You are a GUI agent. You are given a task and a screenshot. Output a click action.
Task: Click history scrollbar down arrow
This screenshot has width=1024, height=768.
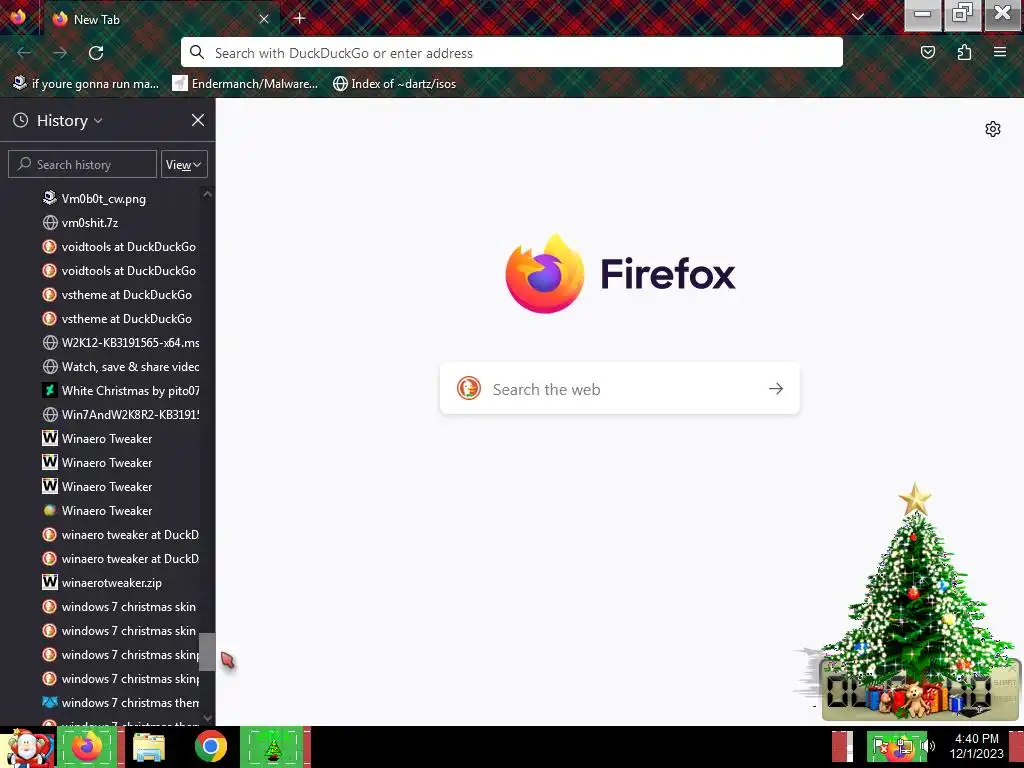208,718
